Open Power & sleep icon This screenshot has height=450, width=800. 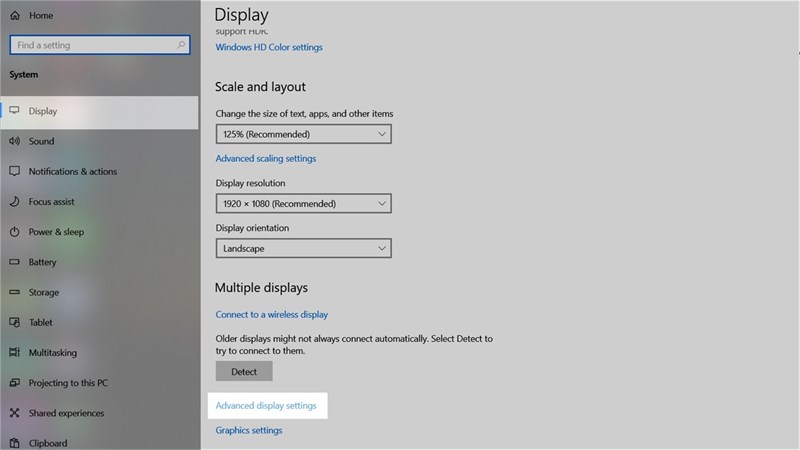[x=15, y=232]
